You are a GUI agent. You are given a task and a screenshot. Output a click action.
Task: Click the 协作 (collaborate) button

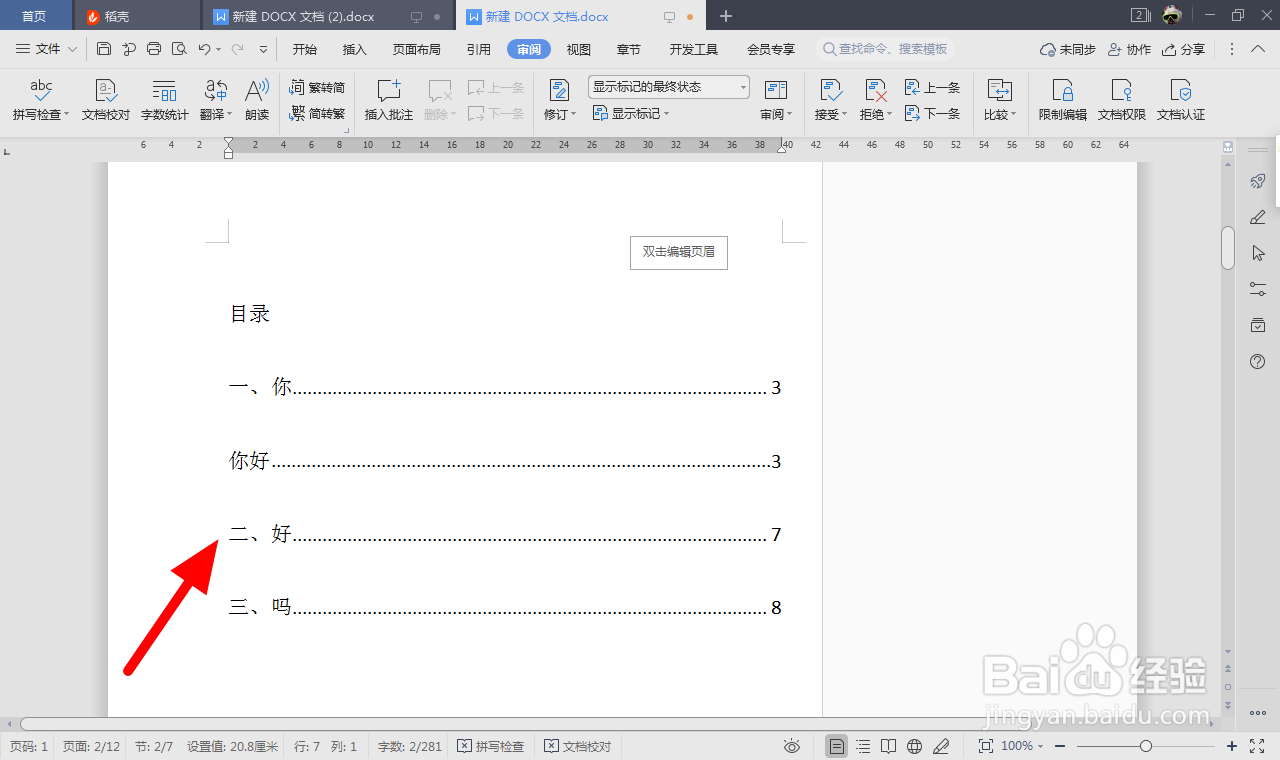tap(1129, 49)
